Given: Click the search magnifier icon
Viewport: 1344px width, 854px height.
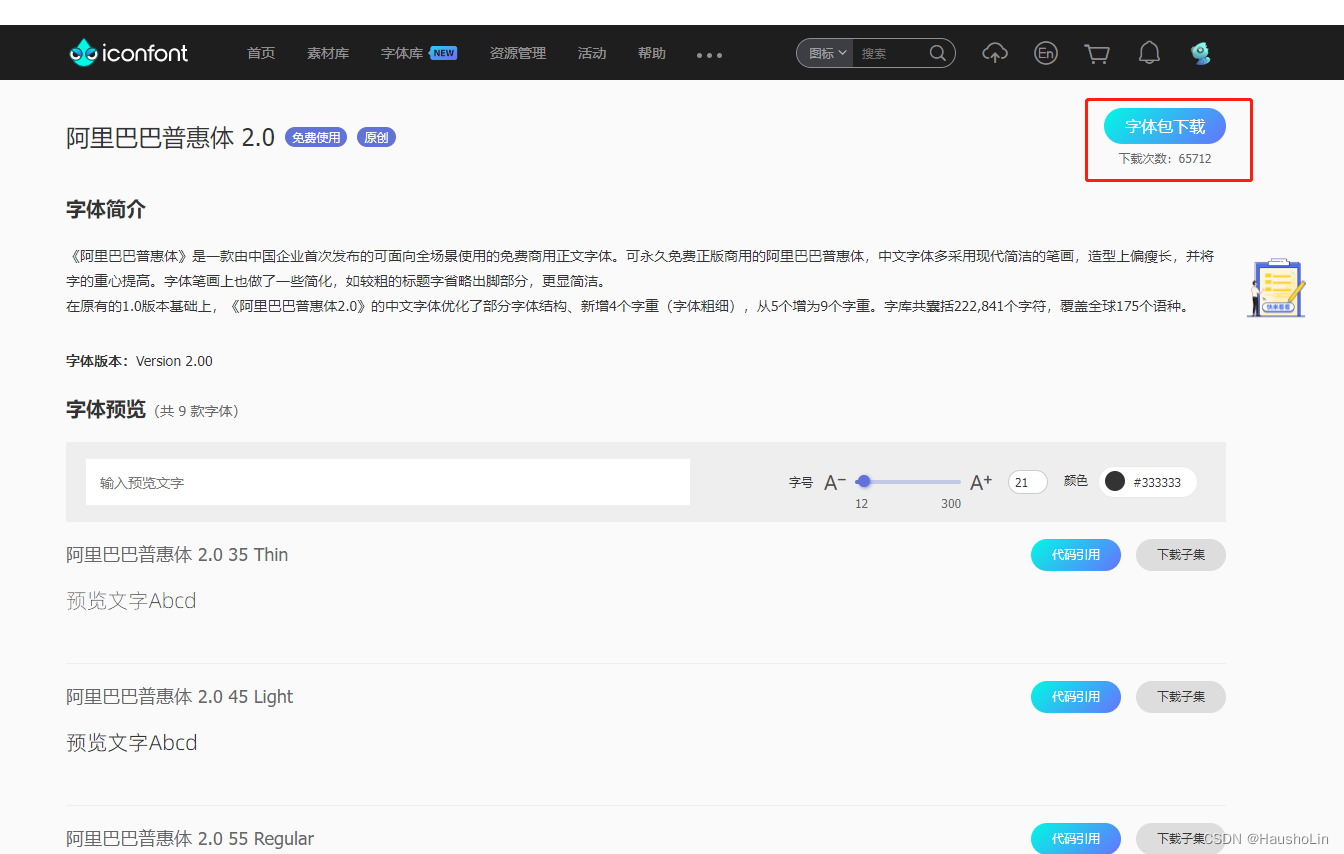Looking at the screenshot, I should pos(938,53).
